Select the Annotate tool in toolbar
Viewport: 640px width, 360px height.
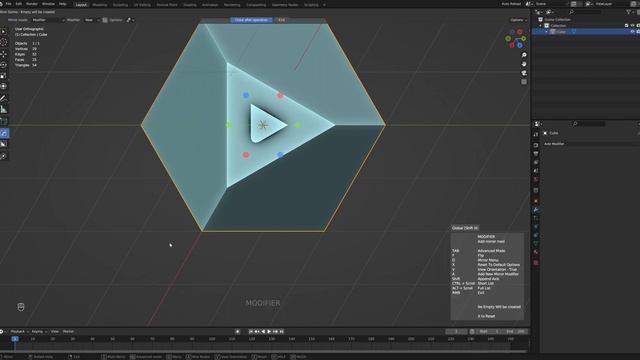tap(4, 98)
